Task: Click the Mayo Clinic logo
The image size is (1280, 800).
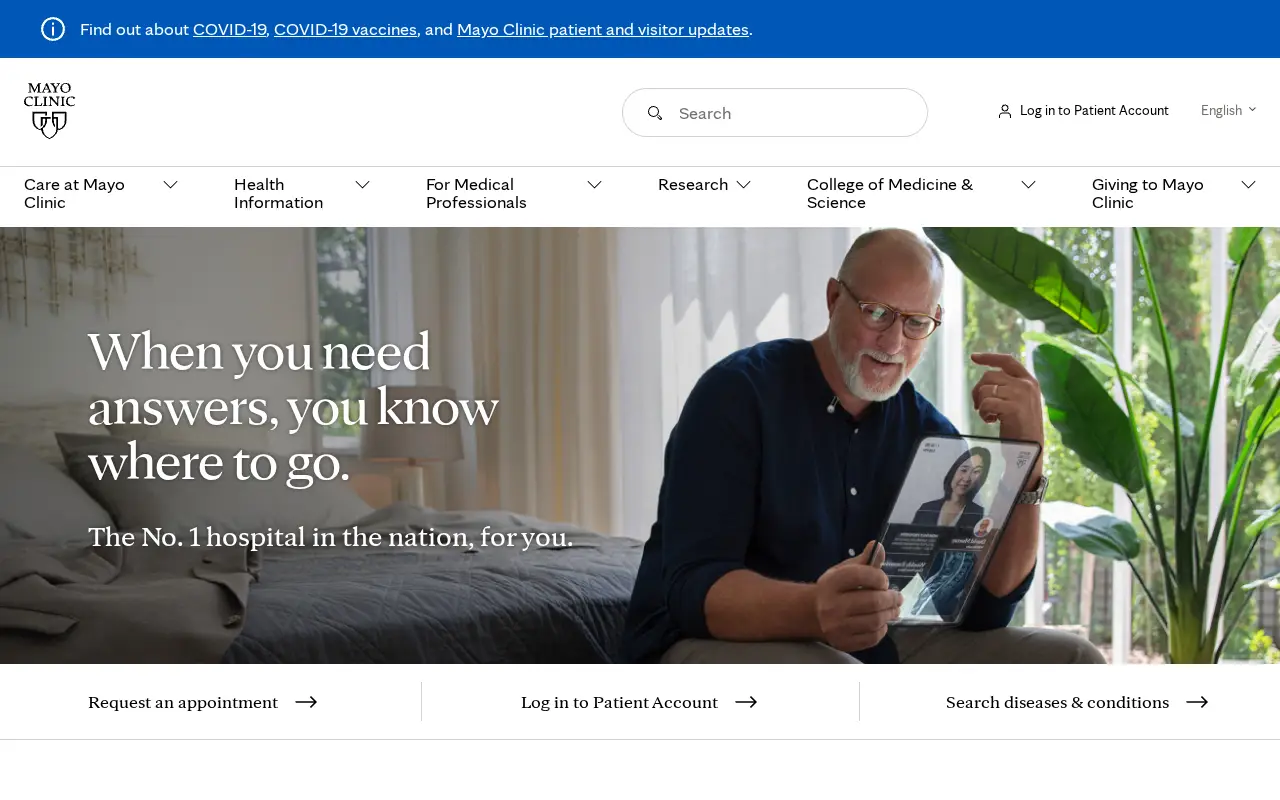Action: 49,111
